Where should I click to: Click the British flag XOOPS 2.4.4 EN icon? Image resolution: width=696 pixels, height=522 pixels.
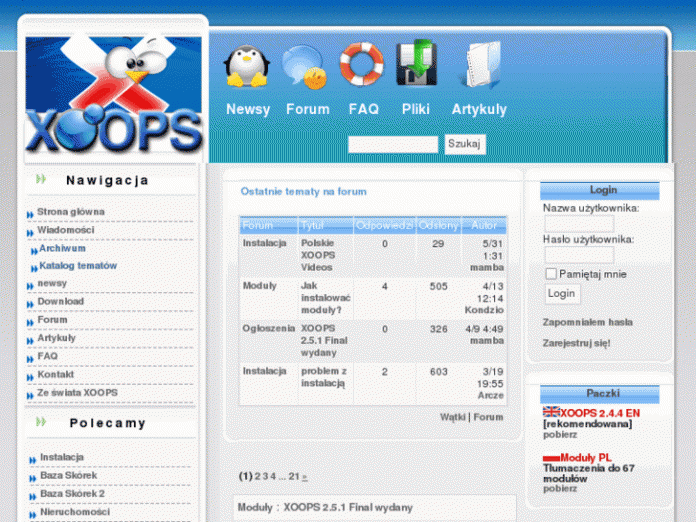pyautogui.click(x=551, y=411)
